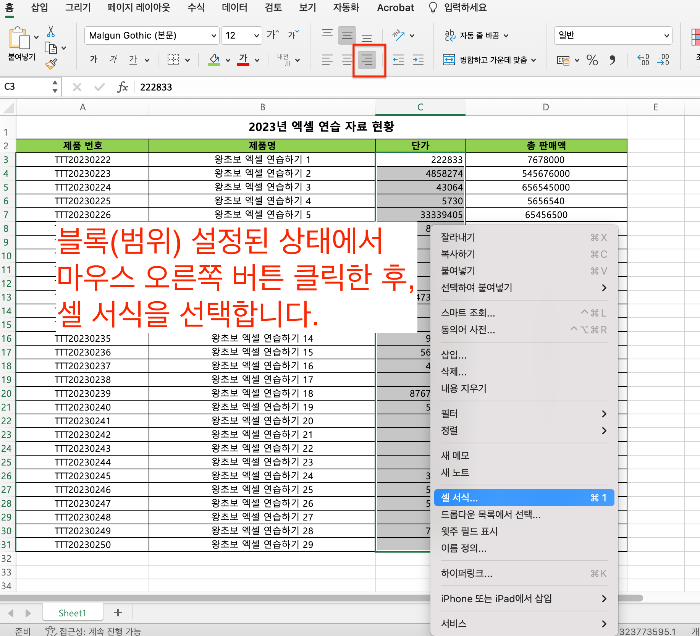Select 새 메모 in the context menu
The image size is (700, 636).
coord(524,456)
